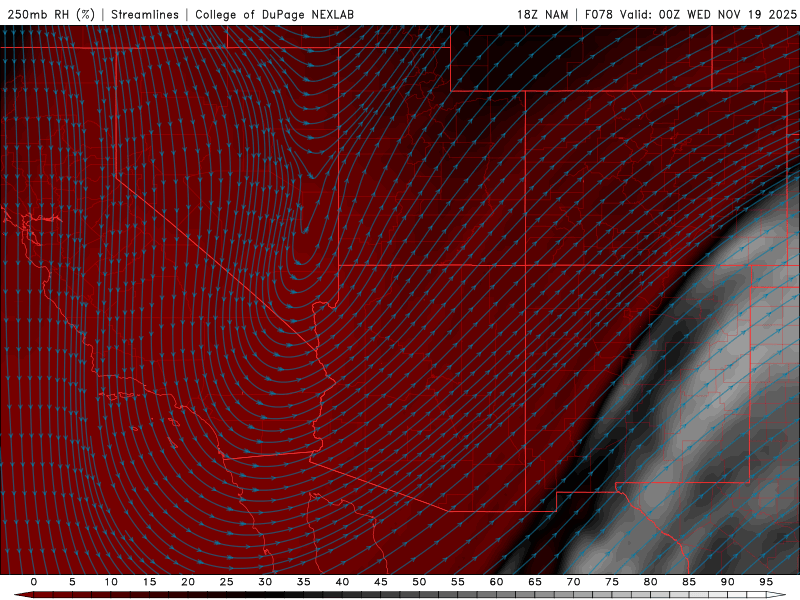
Task: Click the "15" label on color scale
Action: (149, 582)
